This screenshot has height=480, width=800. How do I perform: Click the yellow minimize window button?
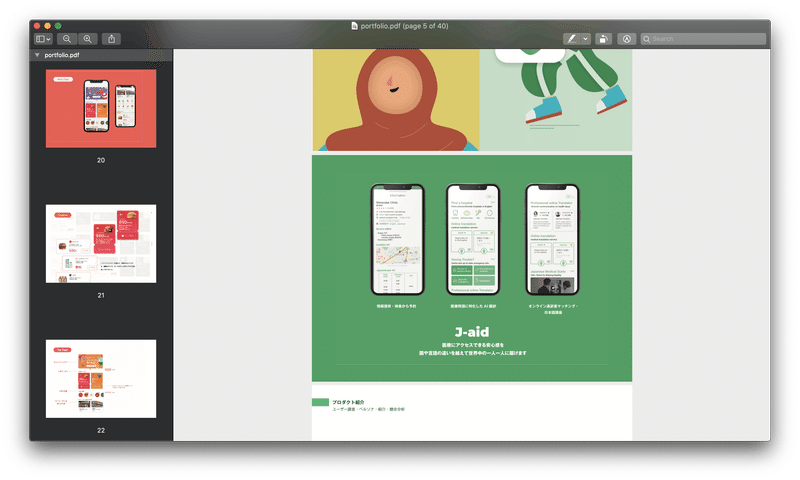pos(47,26)
